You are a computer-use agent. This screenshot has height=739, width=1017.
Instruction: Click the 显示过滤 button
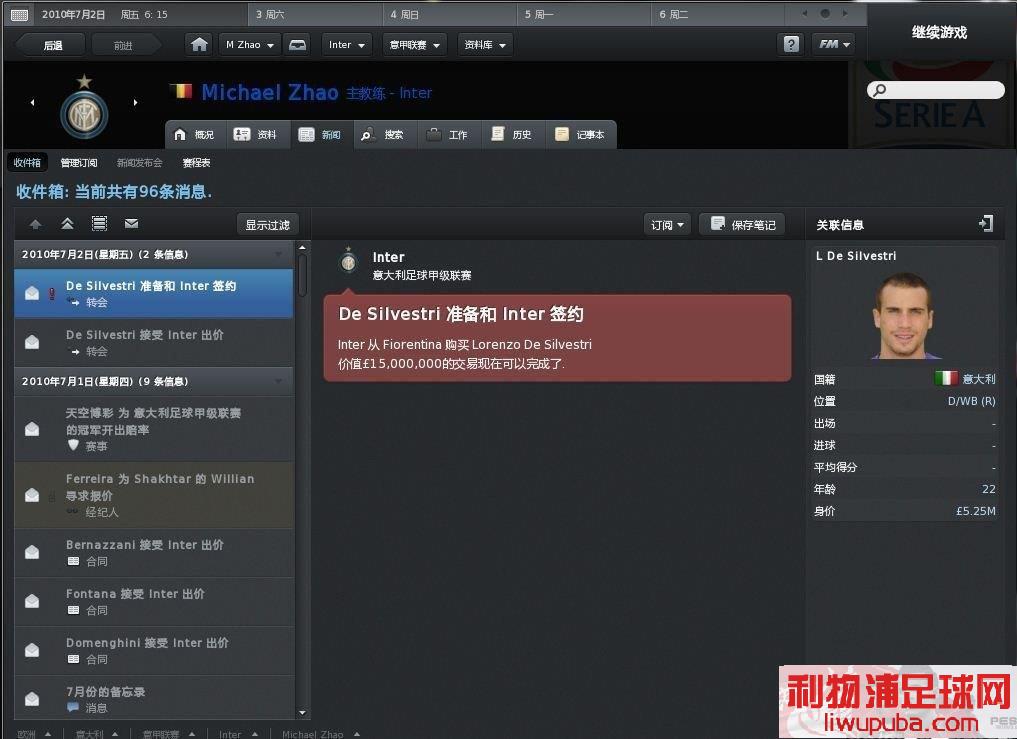point(267,224)
